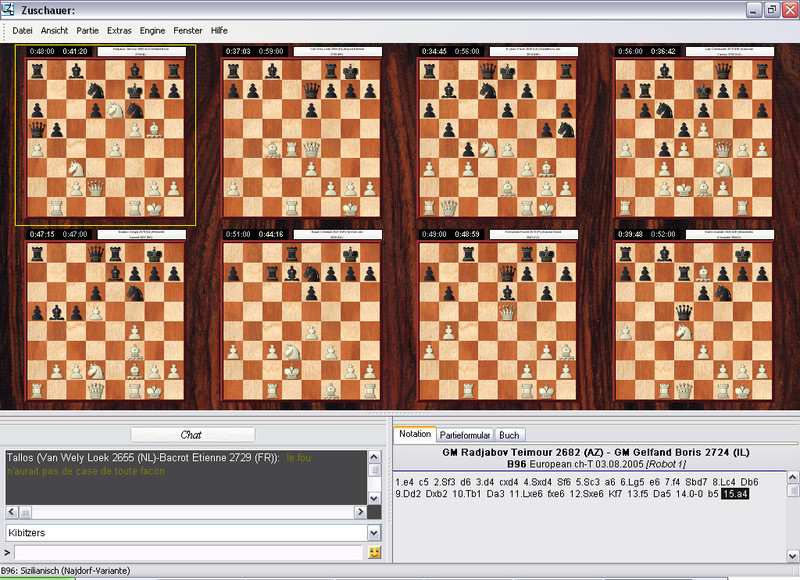The image size is (800, 580).
Task: Open the Extras menu
Action: [x=119, y=31]
